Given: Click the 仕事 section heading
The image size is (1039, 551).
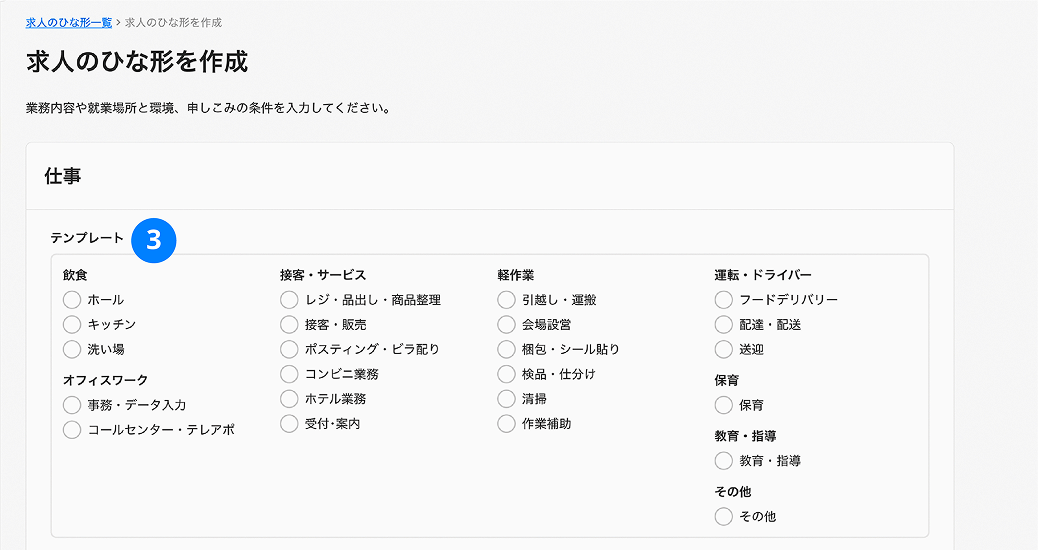Looking at the screenshot, I should pyautogui.click(x=63, y=175).
